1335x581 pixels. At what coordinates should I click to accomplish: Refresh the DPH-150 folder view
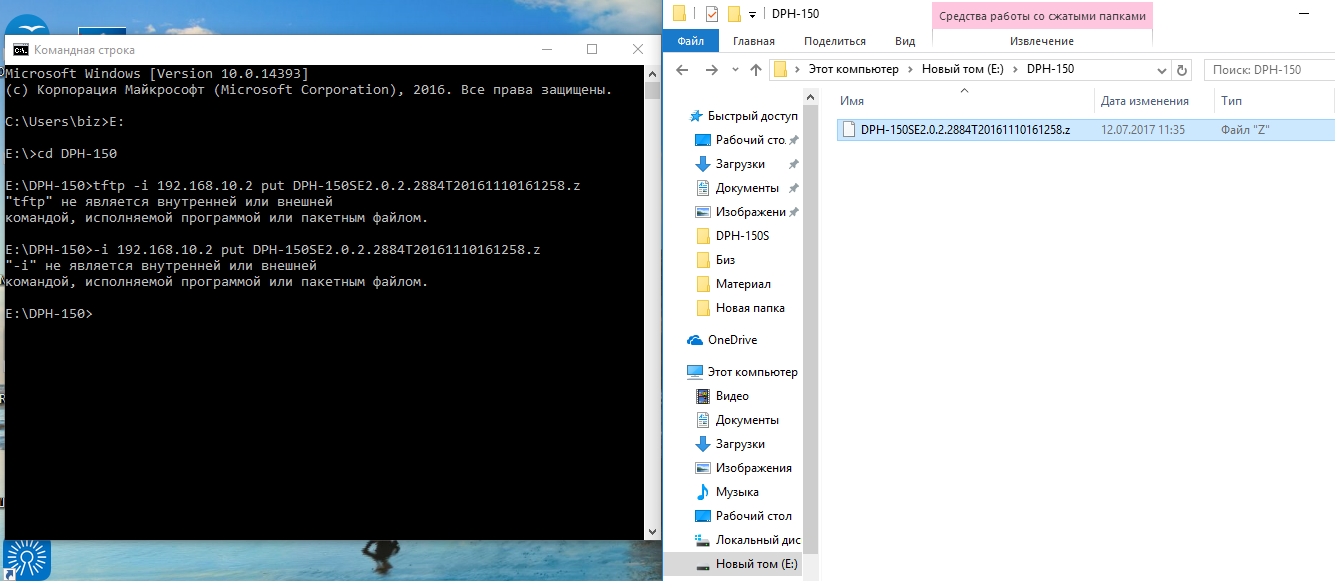pyautogui.click(x=1182, y=70)
